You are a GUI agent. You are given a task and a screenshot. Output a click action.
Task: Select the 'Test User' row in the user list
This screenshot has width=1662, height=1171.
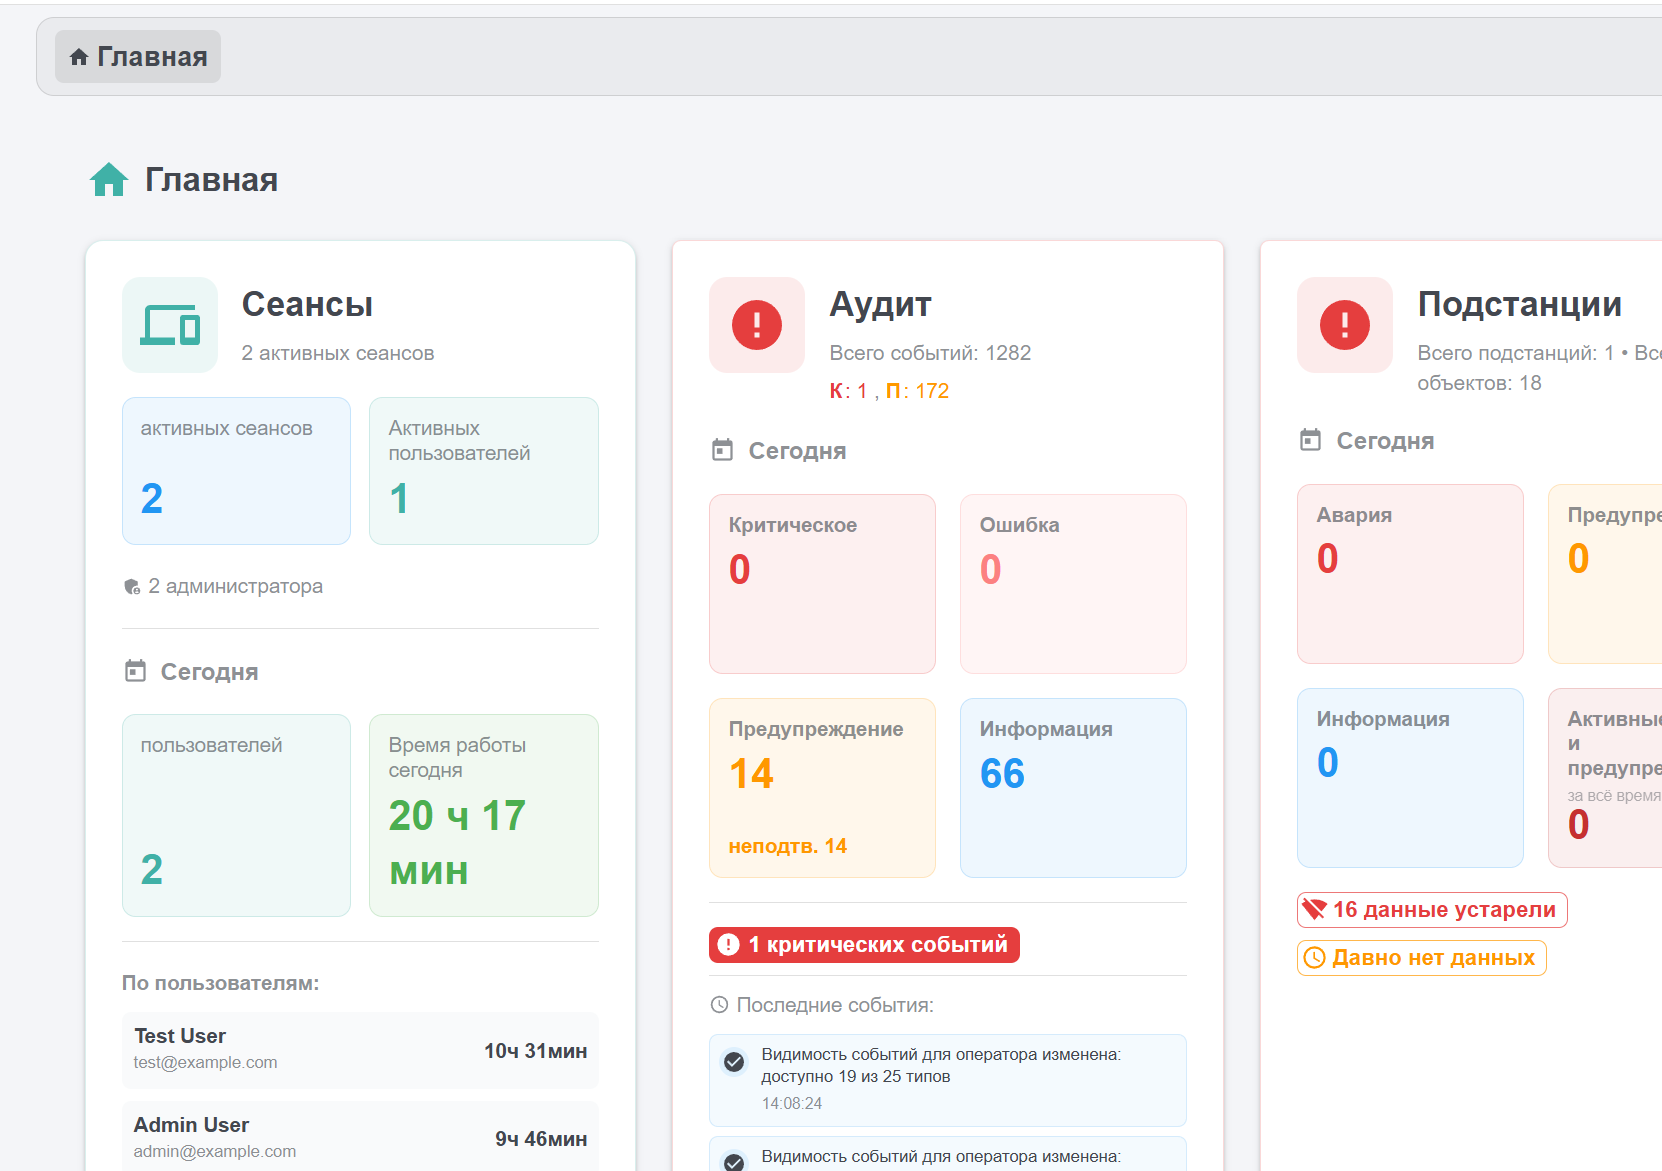pyautogui.click(x=360, y=1050)
